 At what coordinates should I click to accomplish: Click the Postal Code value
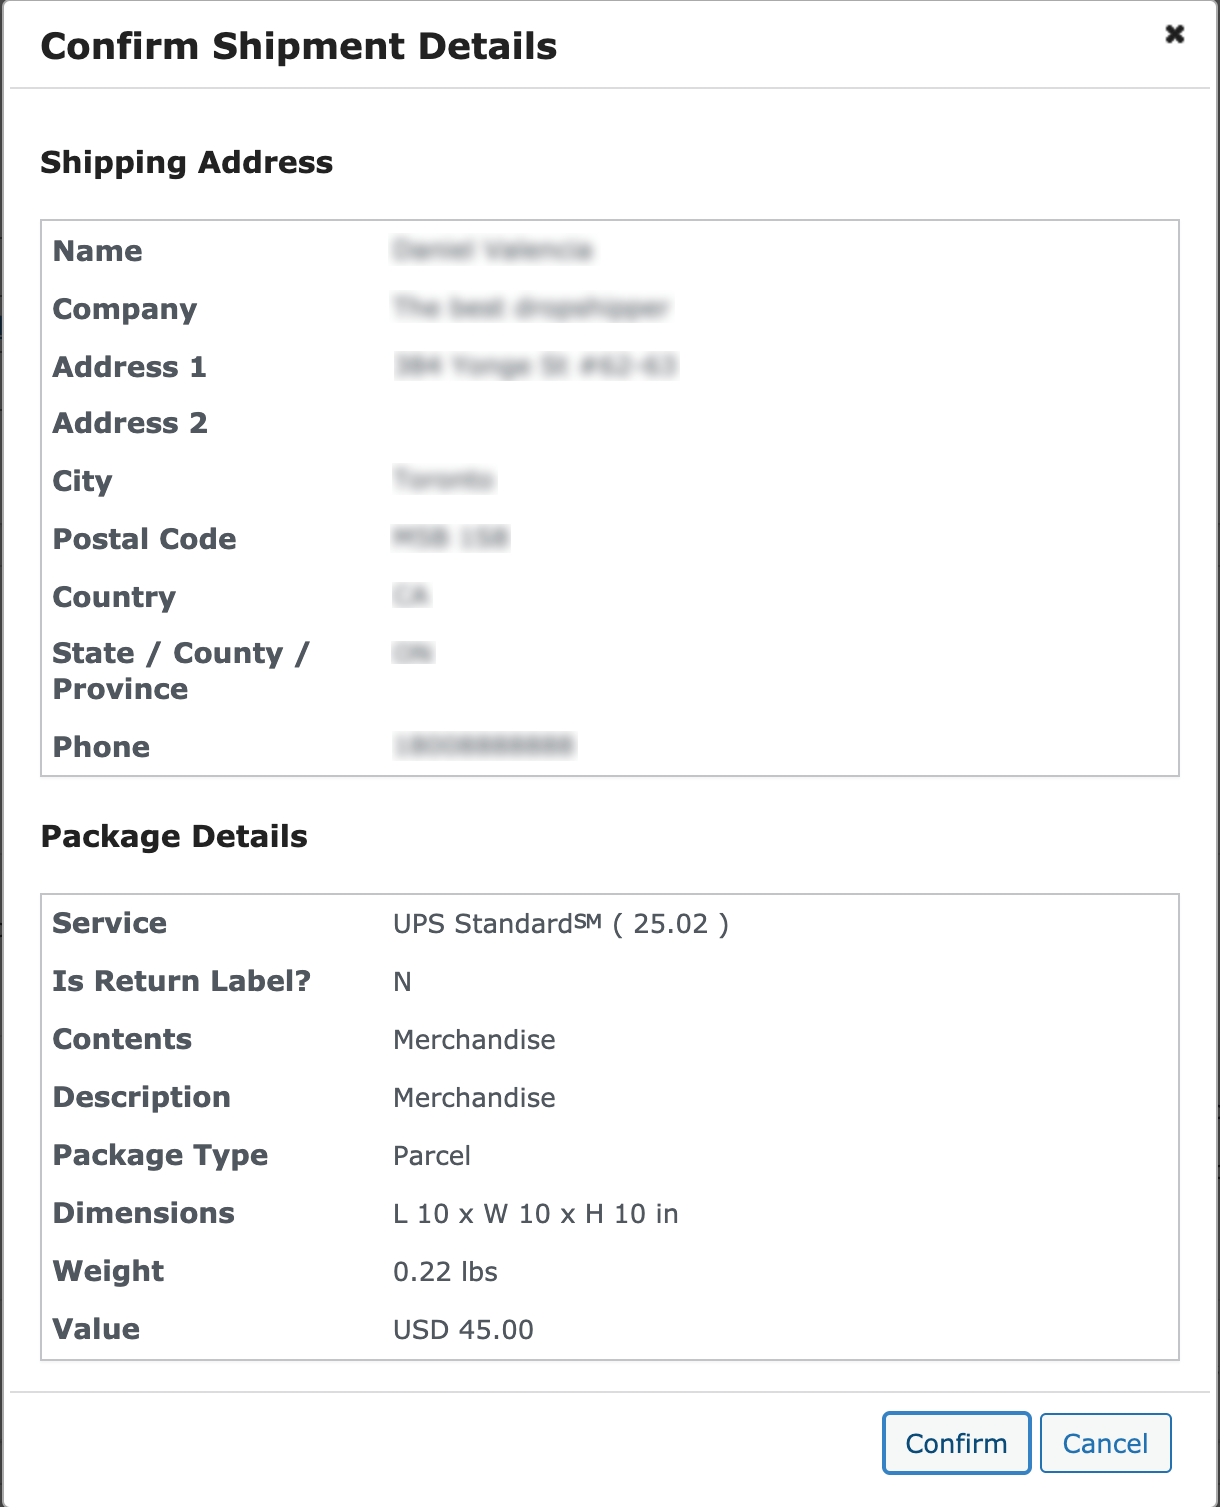point(450,539)
